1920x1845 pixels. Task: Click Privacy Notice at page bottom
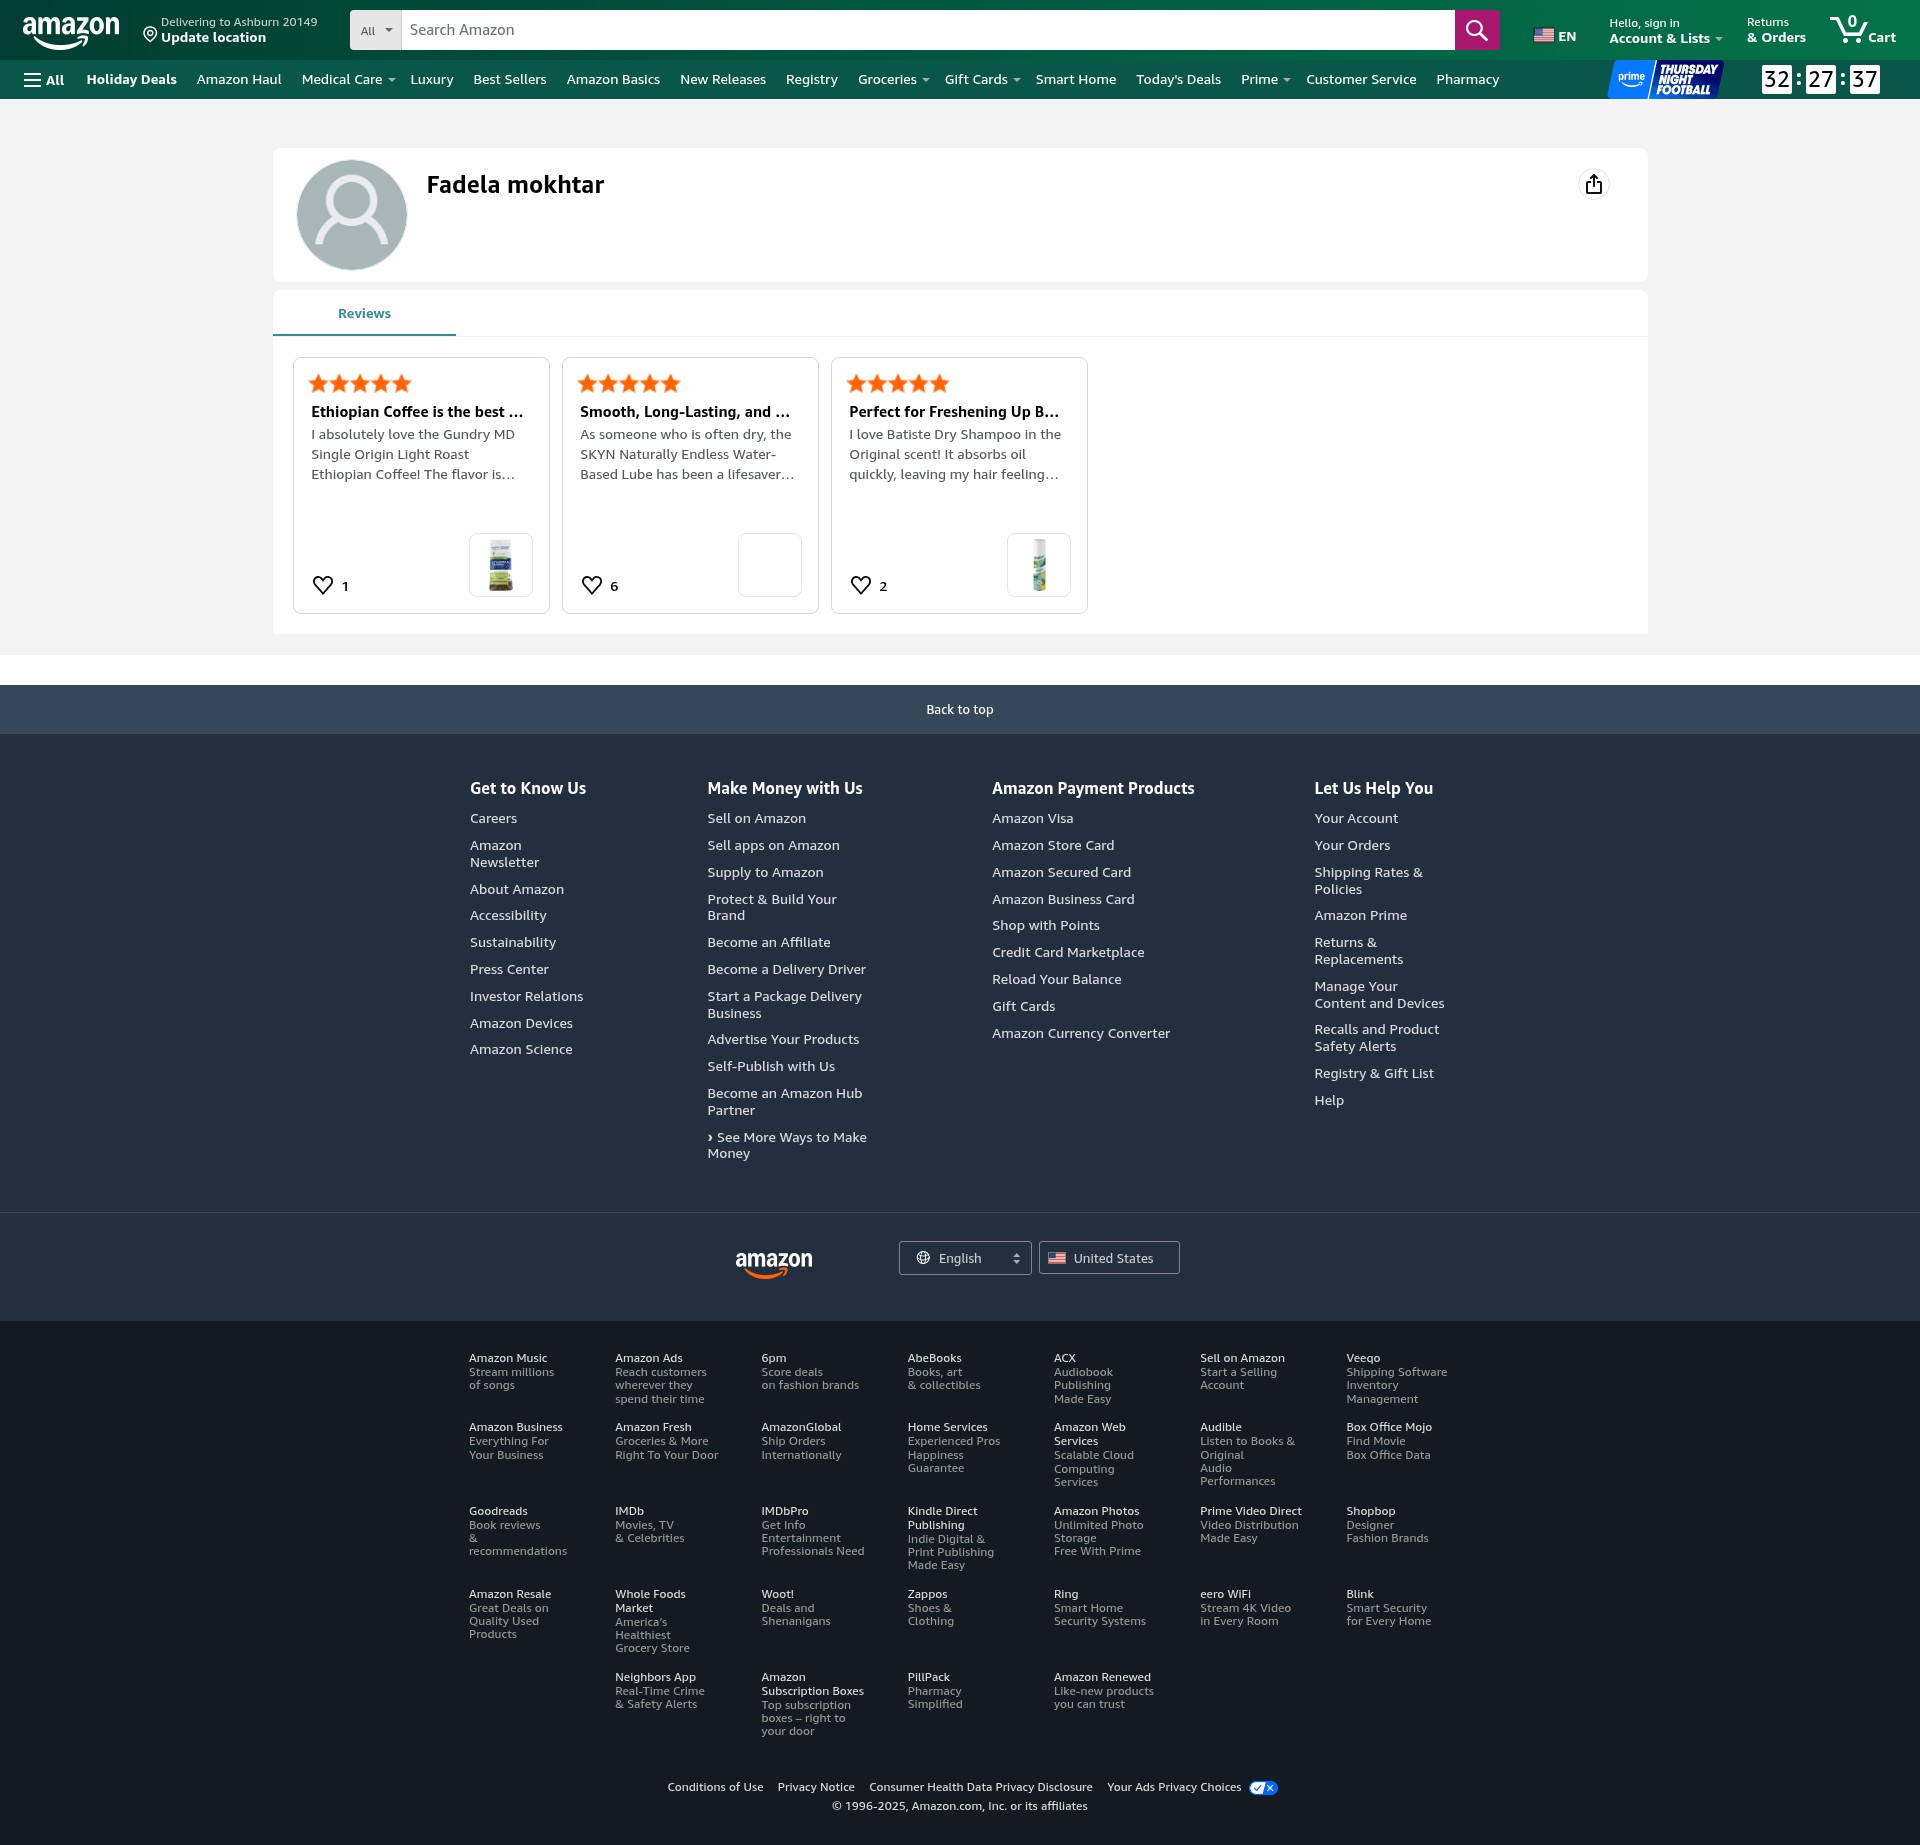(x=816, y=1788)
